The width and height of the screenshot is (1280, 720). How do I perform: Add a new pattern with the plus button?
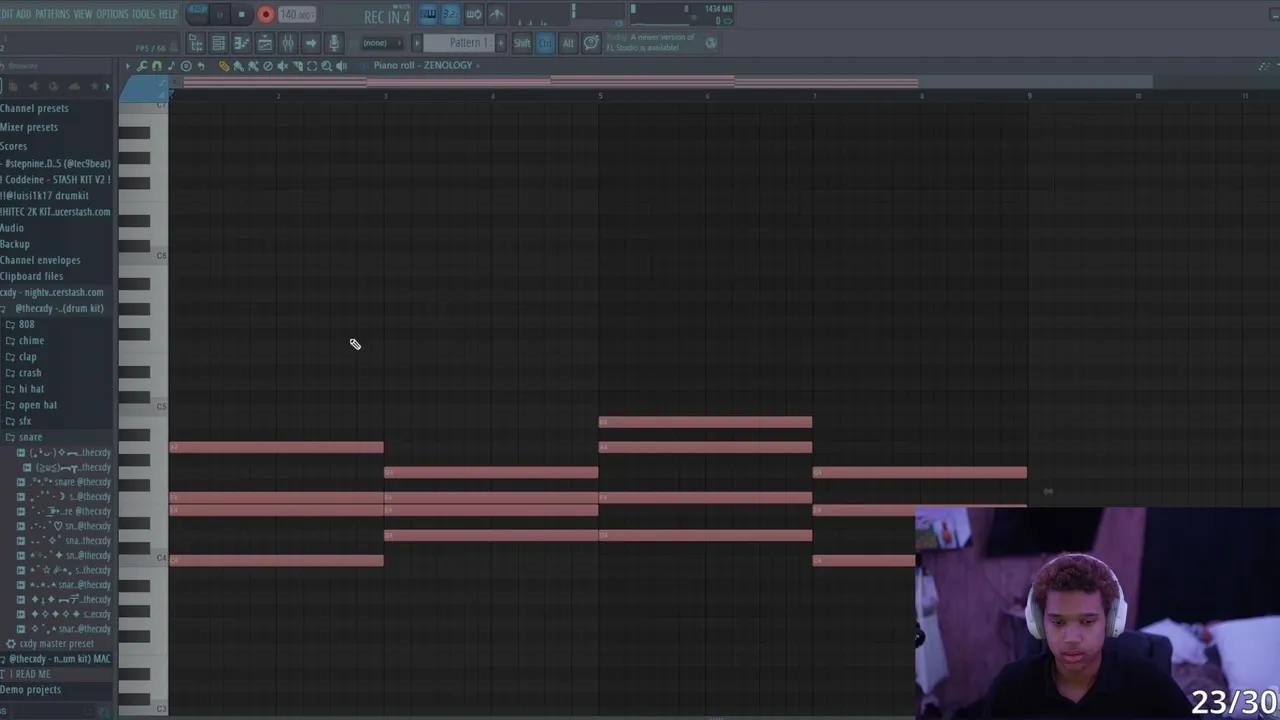500,43
